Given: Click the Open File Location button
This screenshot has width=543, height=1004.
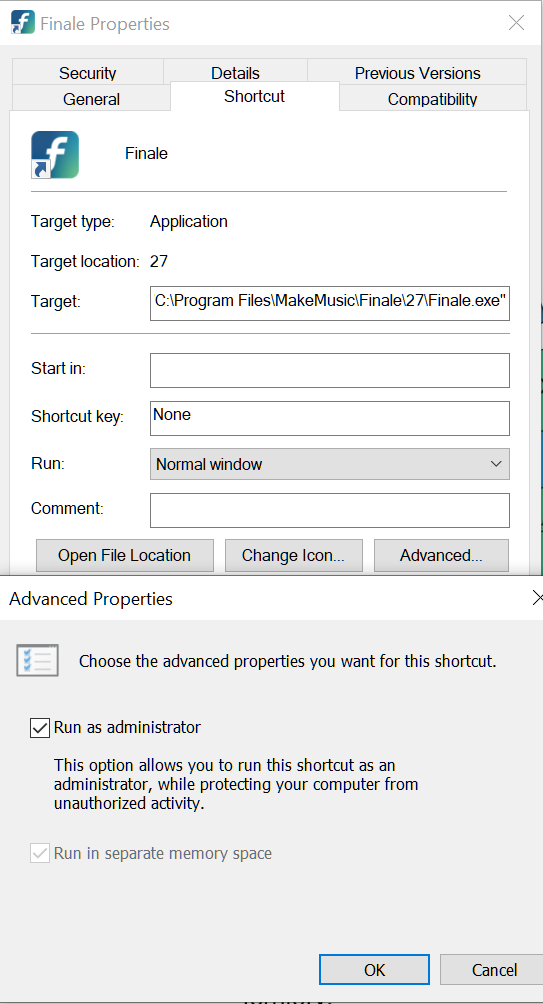Looking at the screenshot, I should [x=124, y=555].
